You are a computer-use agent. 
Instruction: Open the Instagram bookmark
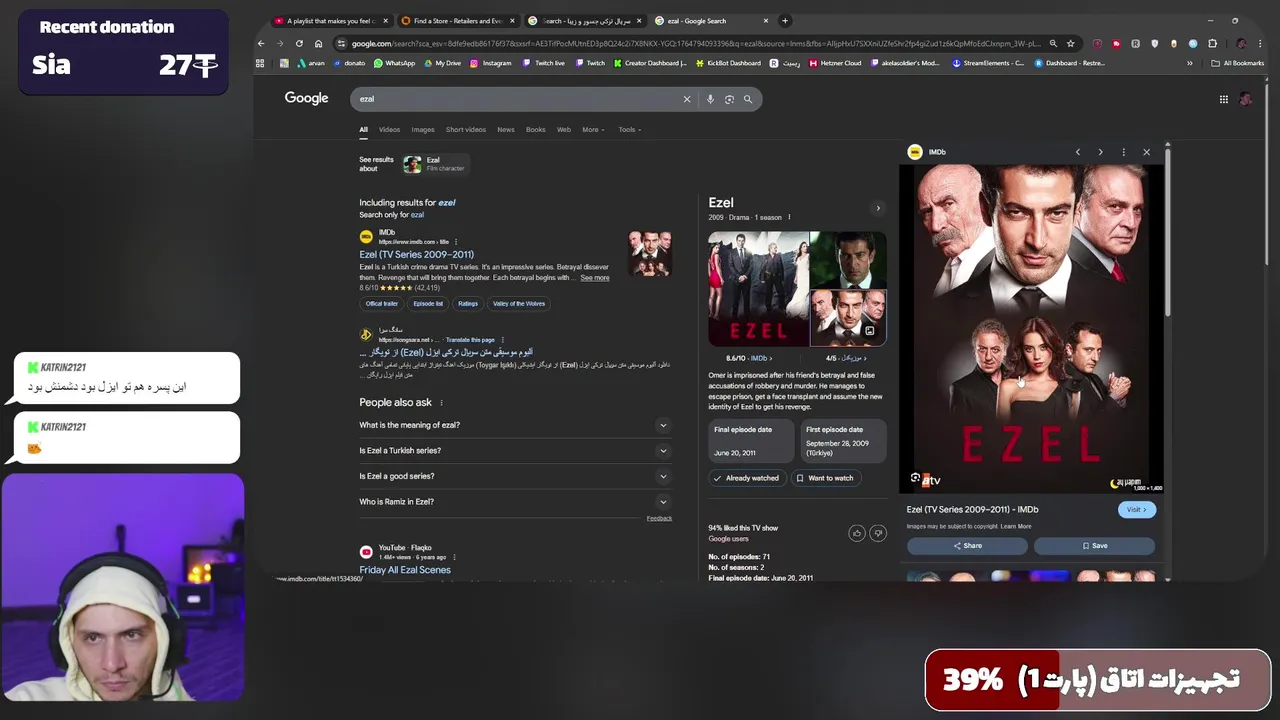pyautogui.click(x=491, y=63)
